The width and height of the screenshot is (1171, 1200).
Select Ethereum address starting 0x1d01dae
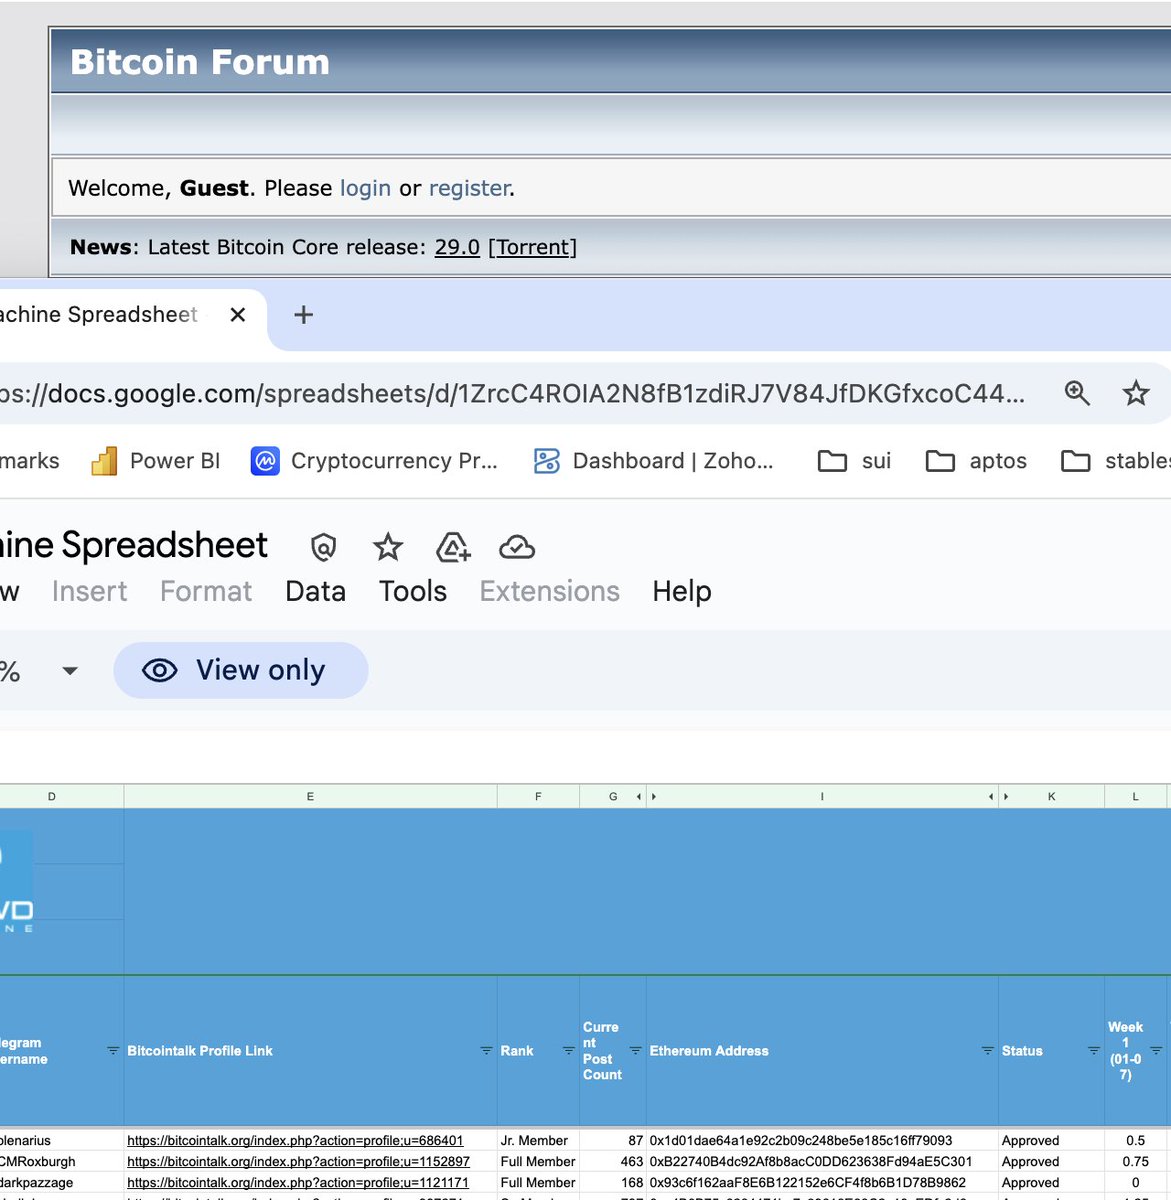822,1141
